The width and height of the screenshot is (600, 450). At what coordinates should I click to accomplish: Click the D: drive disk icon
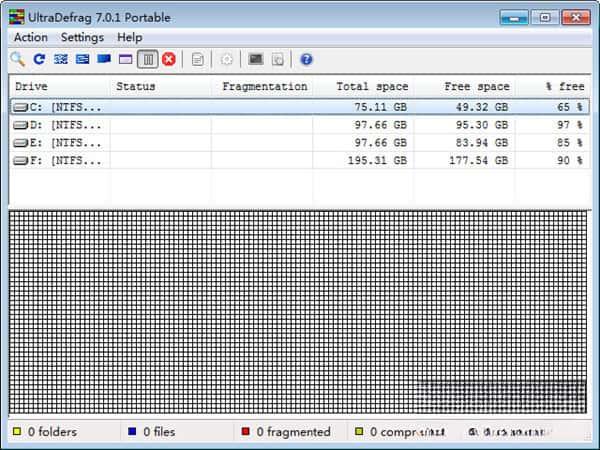pos(21,125)
